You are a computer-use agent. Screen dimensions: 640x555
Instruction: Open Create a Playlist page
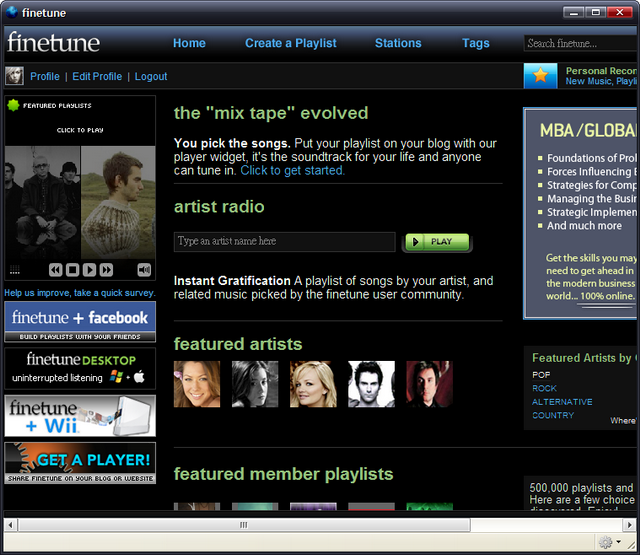291,43
